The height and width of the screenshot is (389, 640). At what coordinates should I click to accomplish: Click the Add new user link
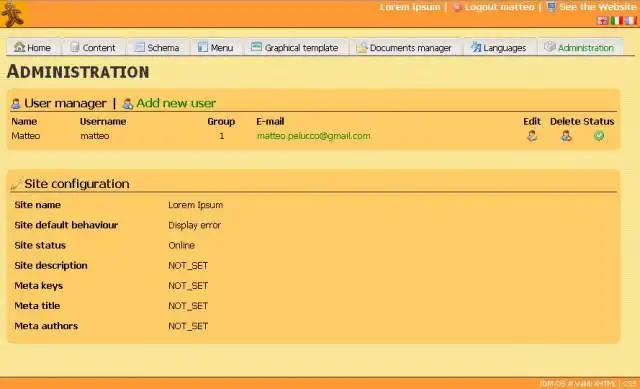[x=176, y=103]
